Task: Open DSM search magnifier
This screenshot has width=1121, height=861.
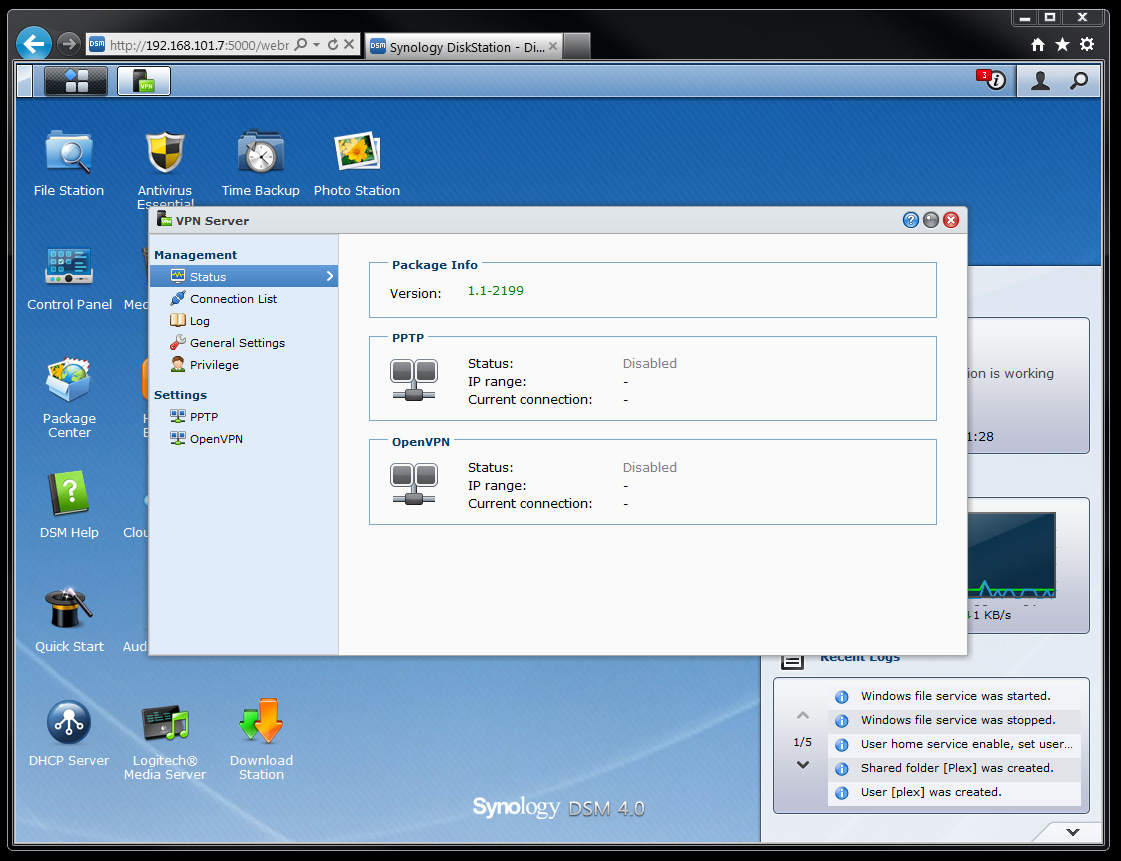Action: coord(1079,81)
